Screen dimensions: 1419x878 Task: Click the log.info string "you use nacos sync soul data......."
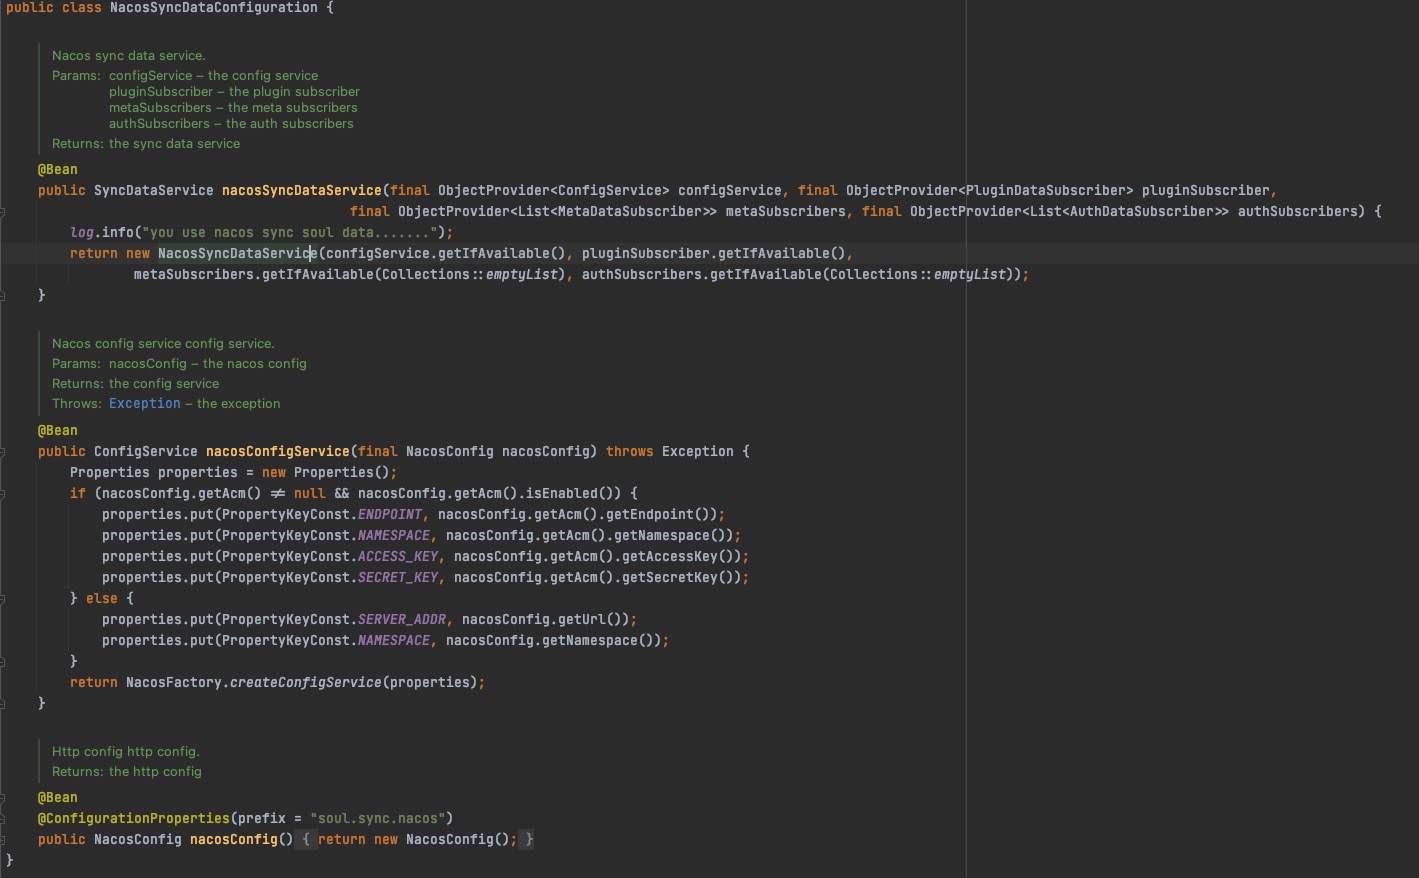pos(290,232)
